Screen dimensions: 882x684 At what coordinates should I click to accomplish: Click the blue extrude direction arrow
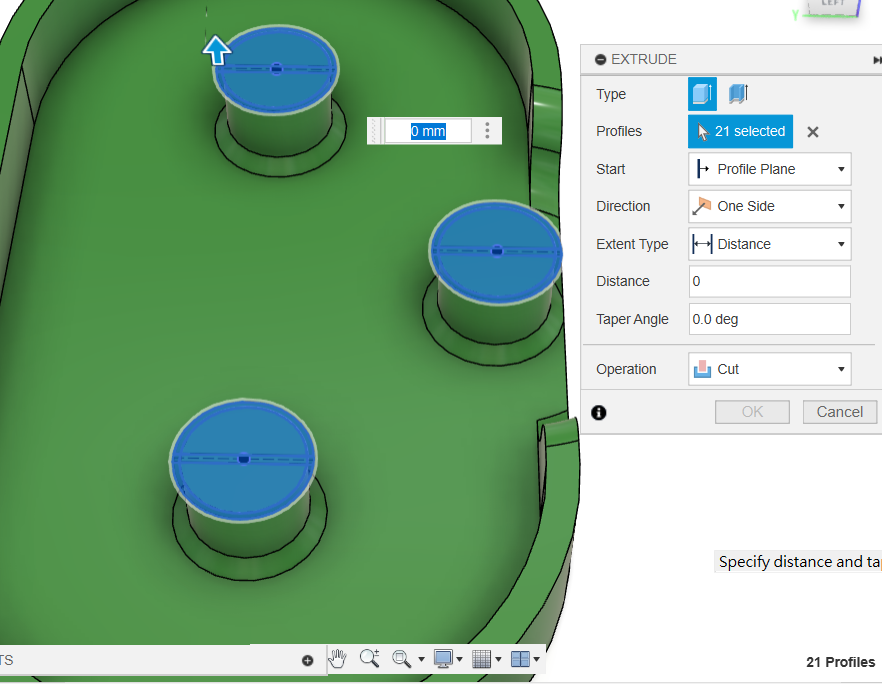coord(217,50)
